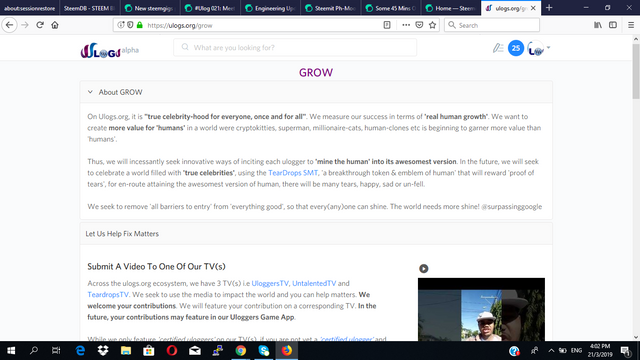Collapse the About GROW section chevron
Viewport: 640px width, 360px height.
[90, 92]
